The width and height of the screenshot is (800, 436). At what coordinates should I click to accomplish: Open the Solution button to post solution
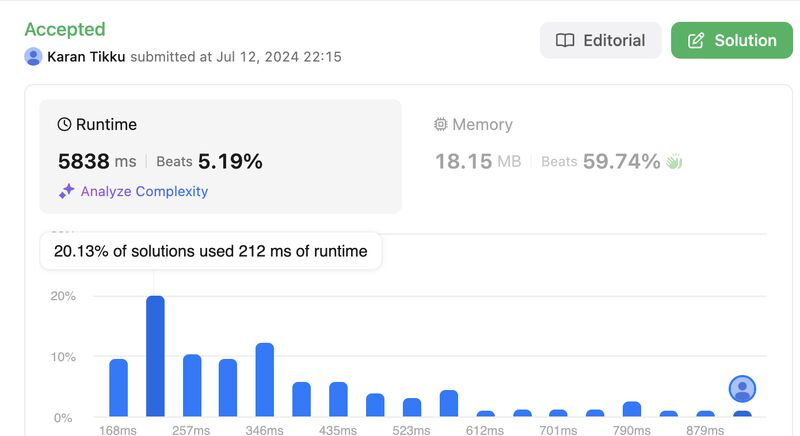click(732, 40)
